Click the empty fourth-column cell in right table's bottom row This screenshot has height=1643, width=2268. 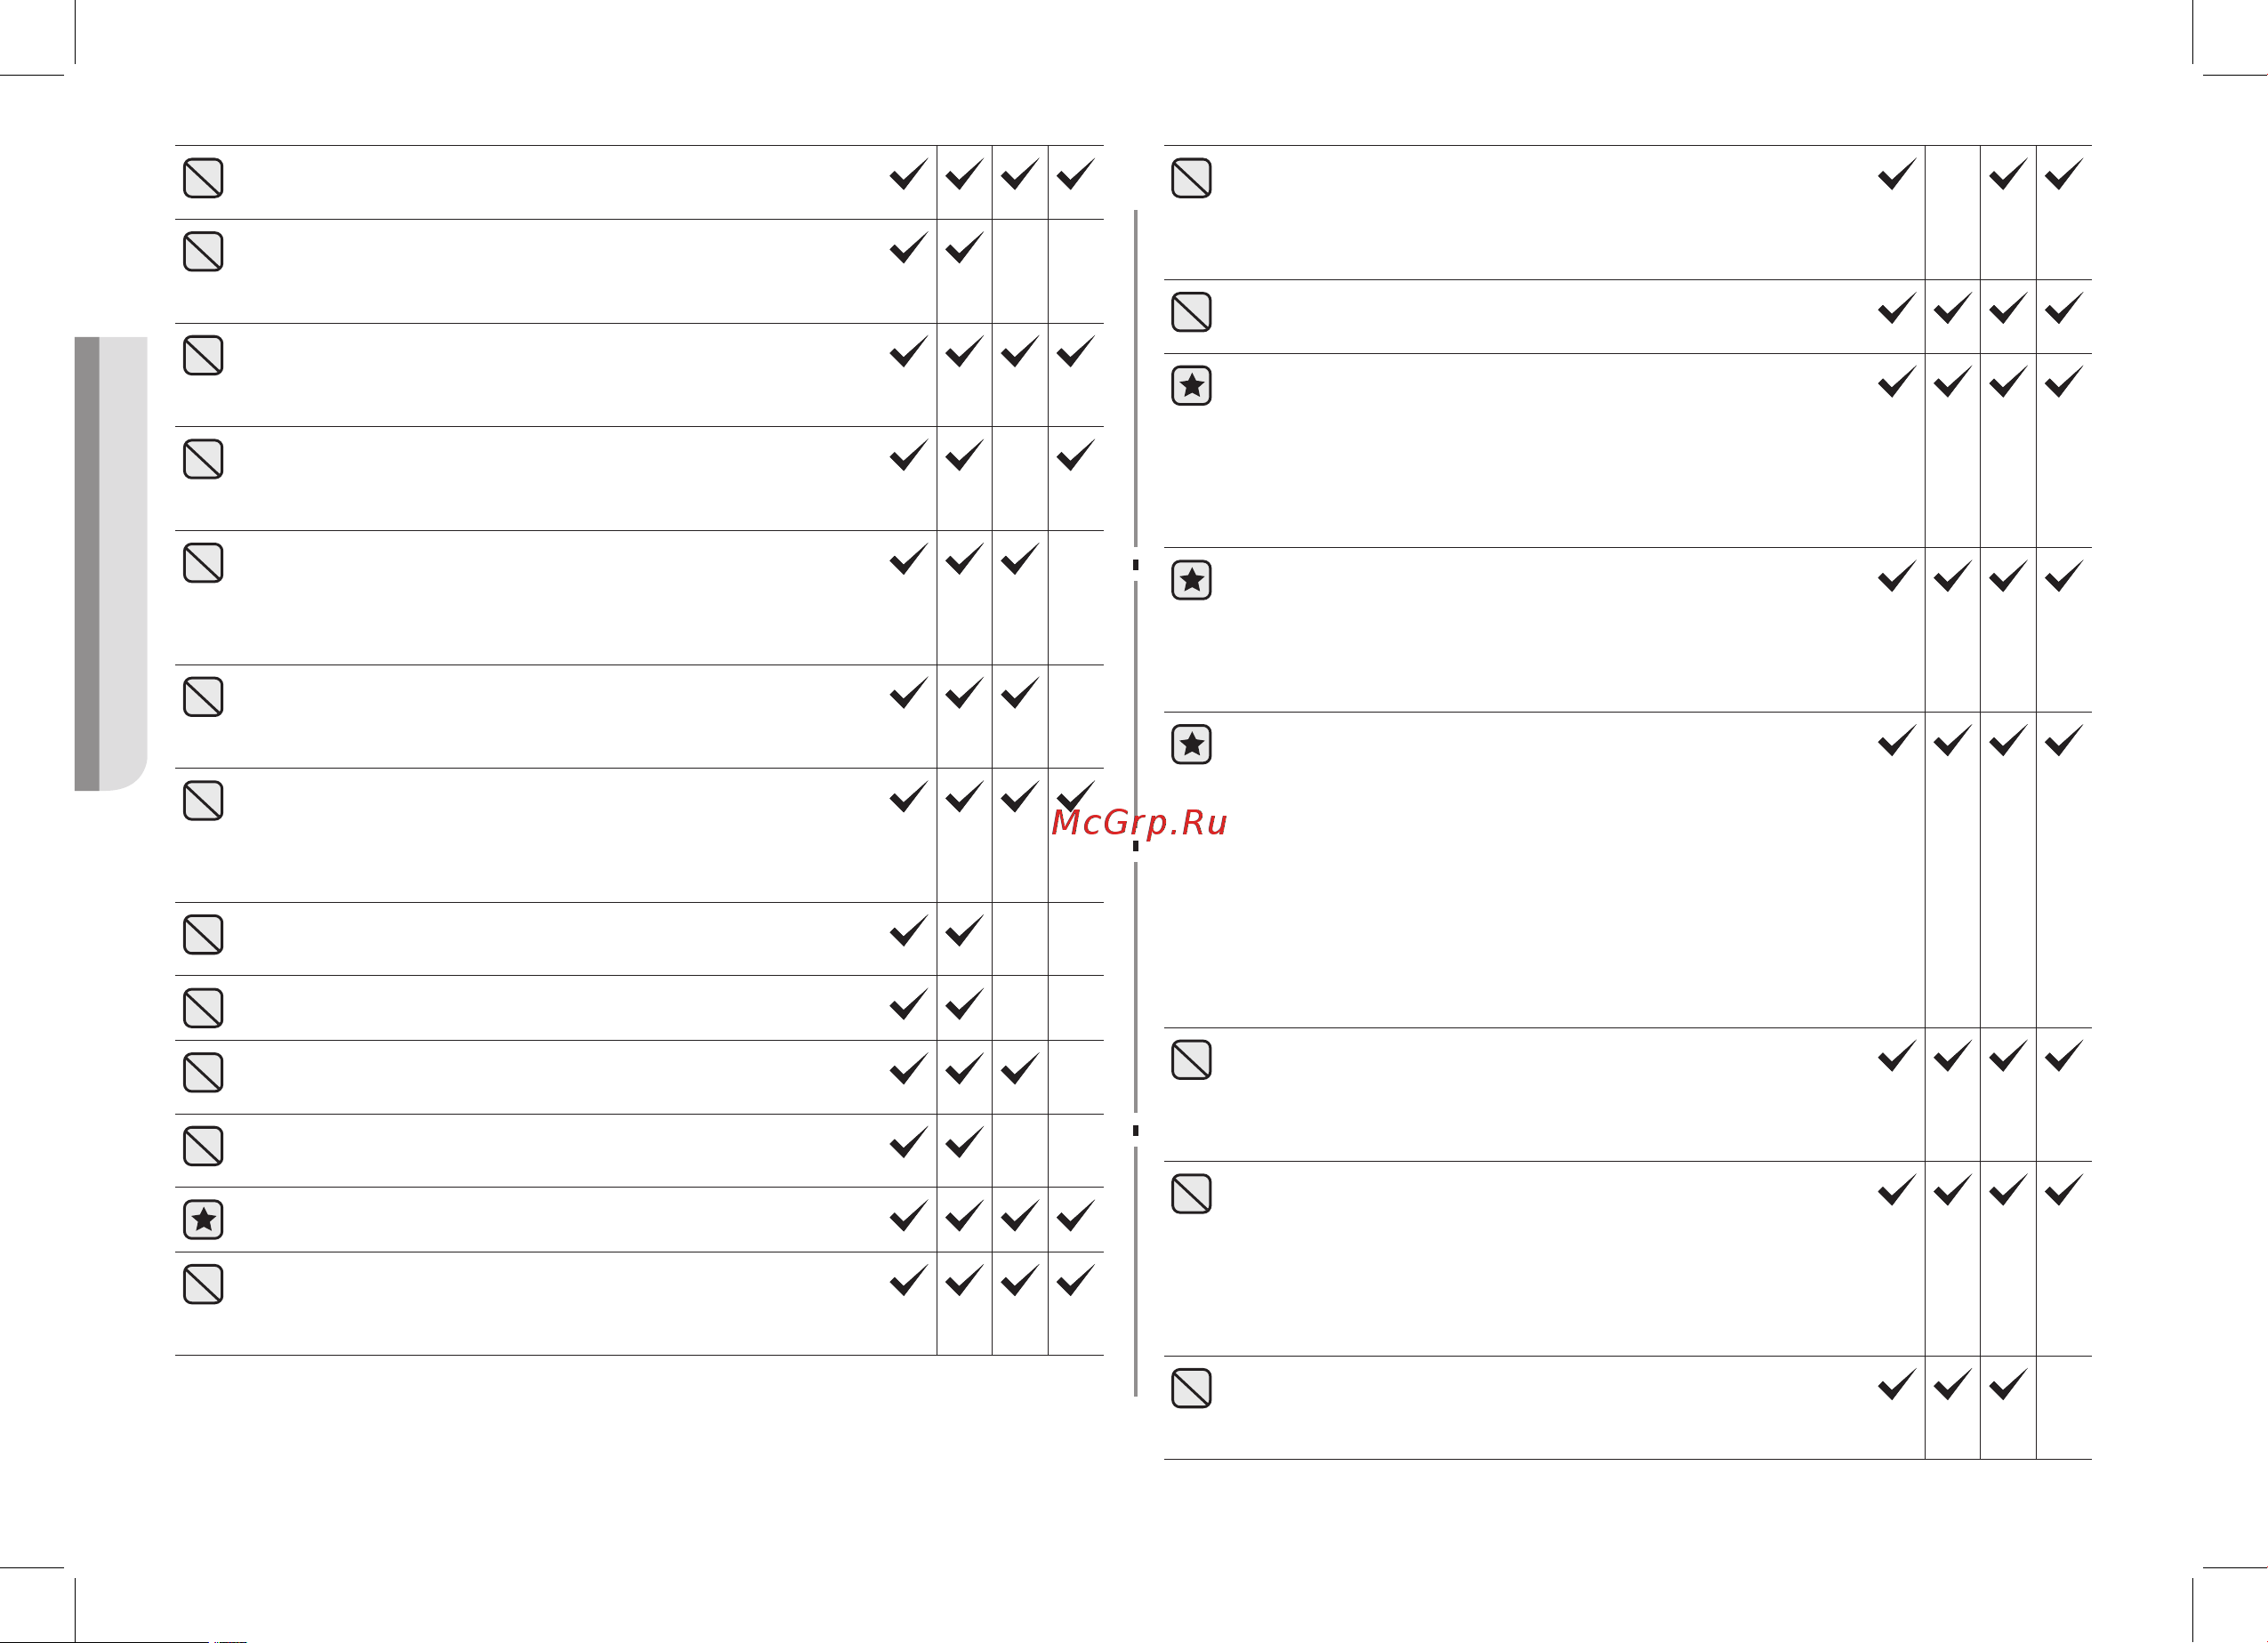[x=2064, y=1407]
